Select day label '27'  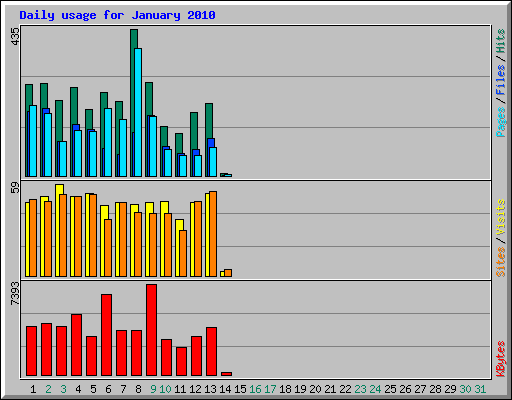click(x=420, y=389)
